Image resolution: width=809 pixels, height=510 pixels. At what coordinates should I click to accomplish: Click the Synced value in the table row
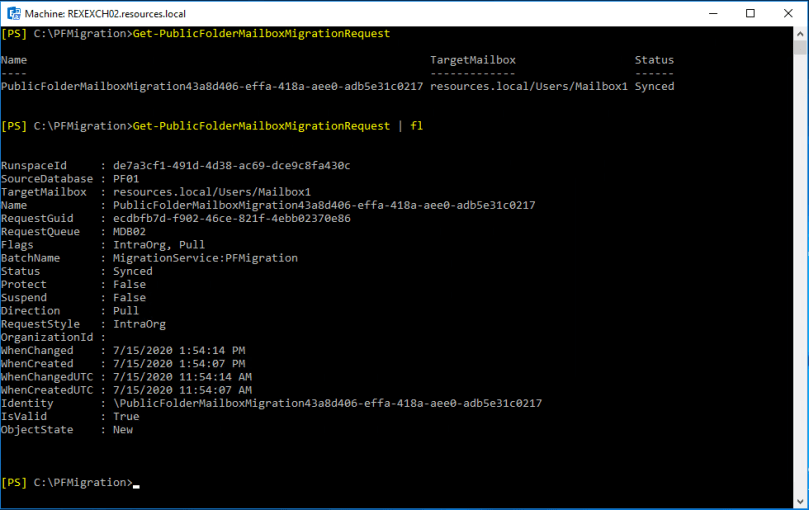[x=654, y=86]
